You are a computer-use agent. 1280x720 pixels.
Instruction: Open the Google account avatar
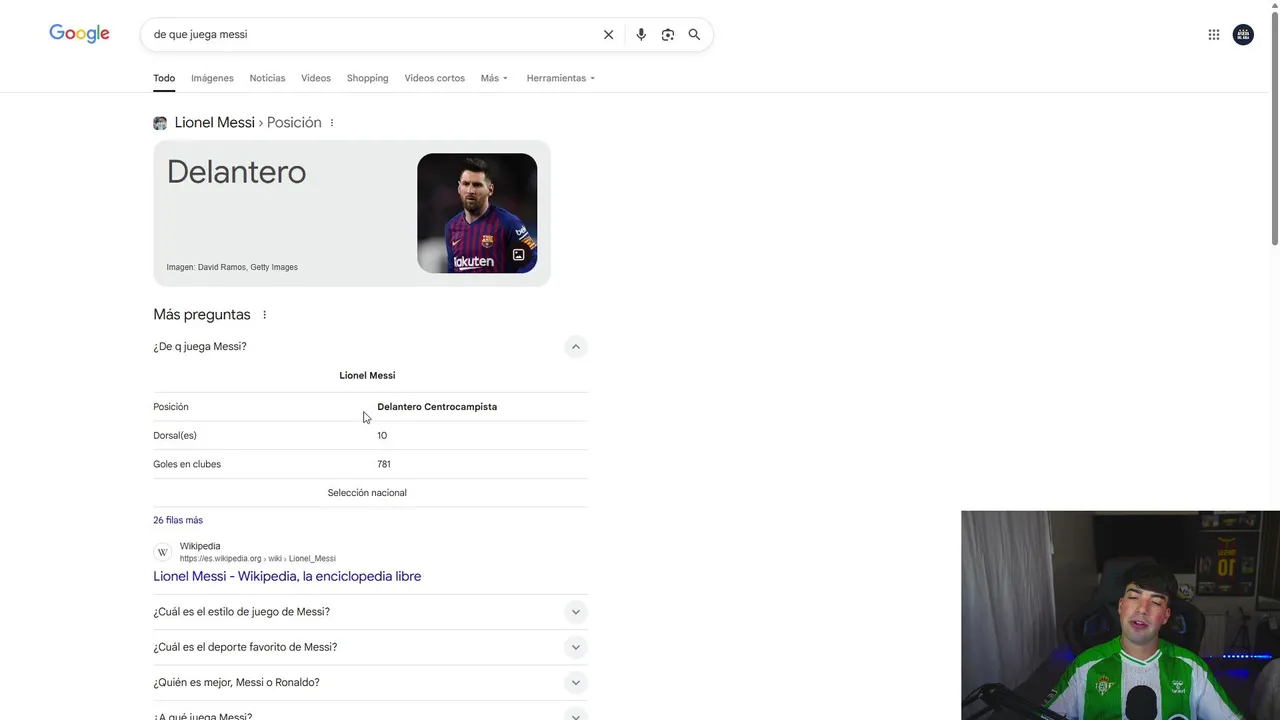pos(1243,34)
